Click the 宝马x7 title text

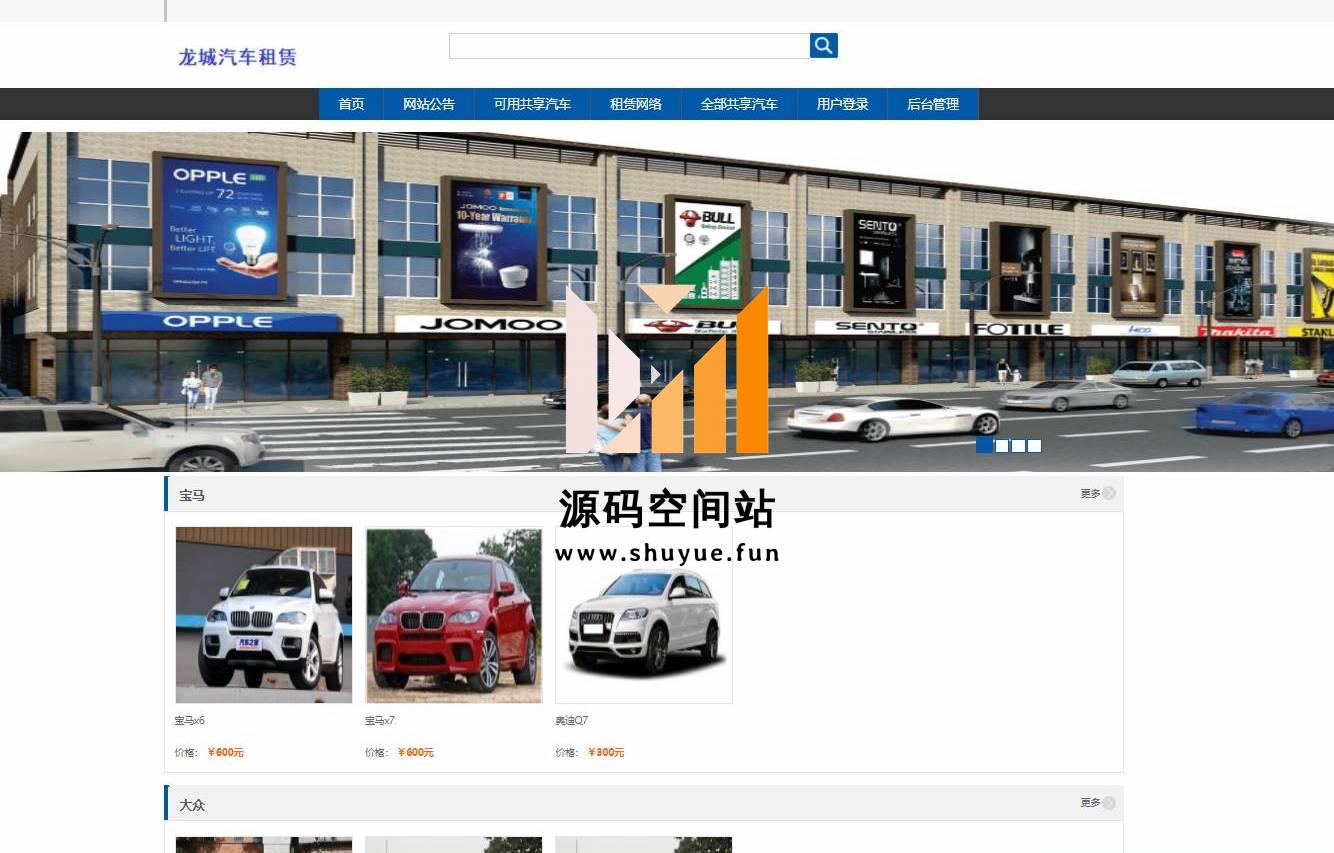(380, 720)
